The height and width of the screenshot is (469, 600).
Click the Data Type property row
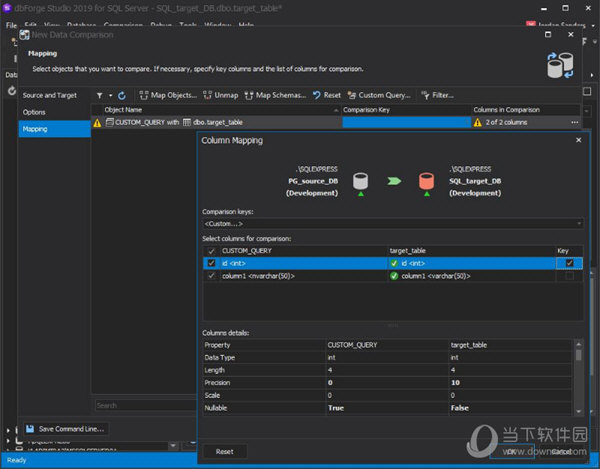click(x=387, y=358)
